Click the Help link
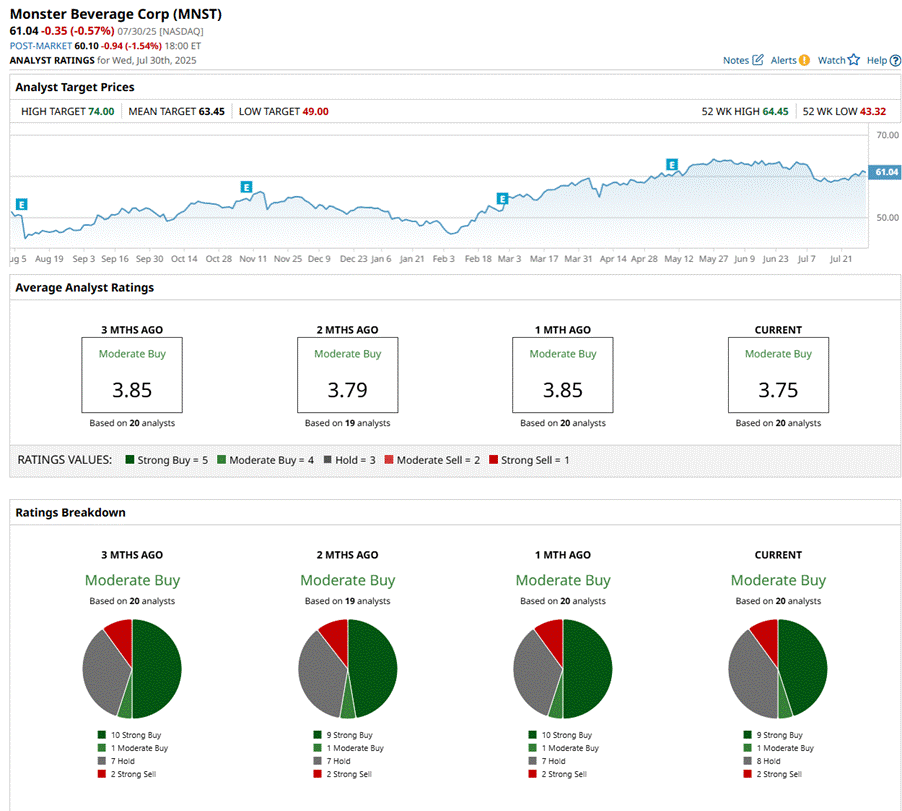 click(877, 60)
